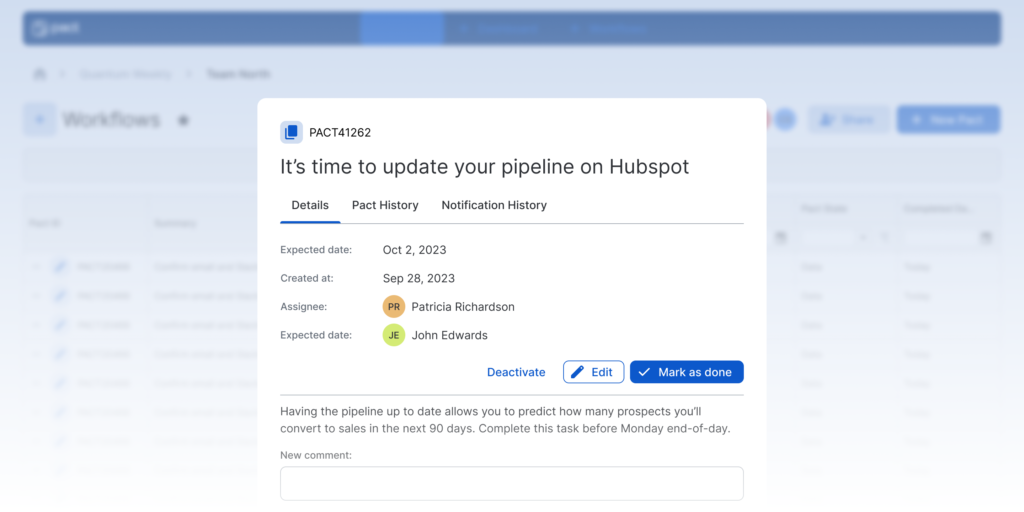Click the Share button
The image size is (1024, 512).
pyautogui.click(x=846, y=120)
